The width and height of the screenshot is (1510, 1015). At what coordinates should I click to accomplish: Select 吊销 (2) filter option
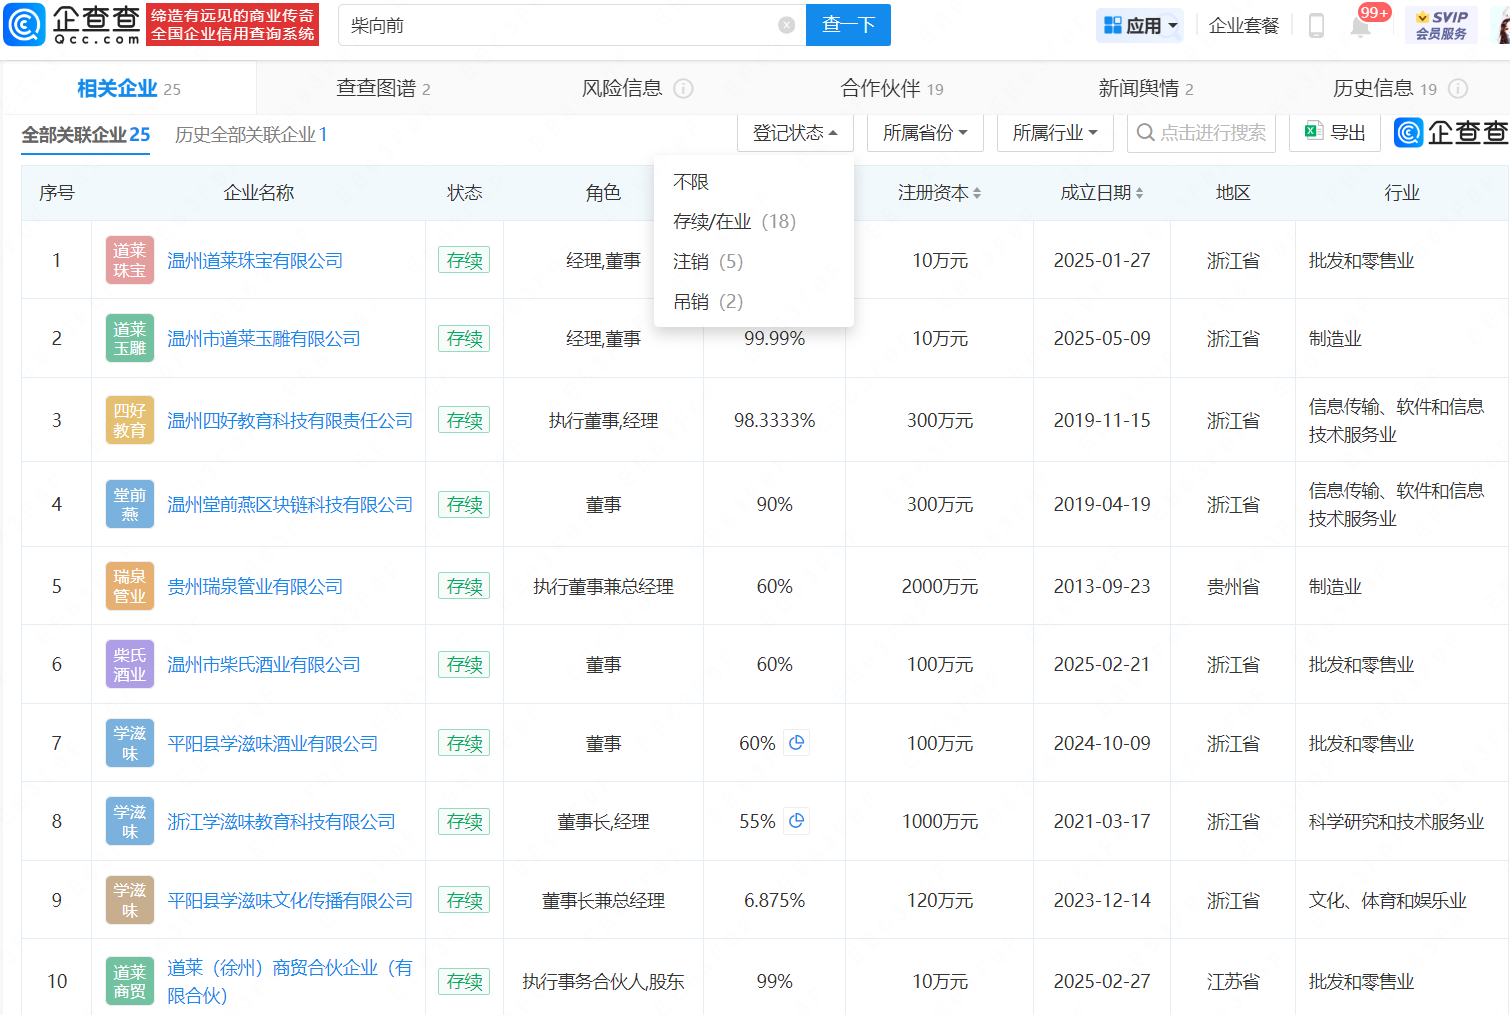click(x=708, y=301)
